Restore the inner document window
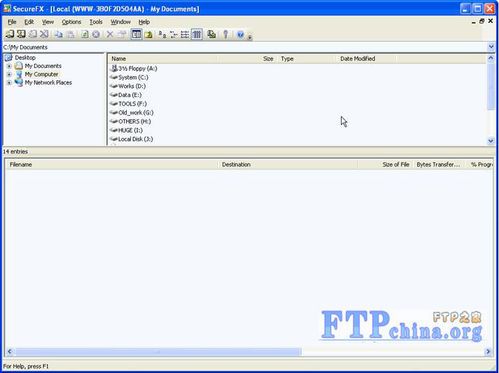The image size is (499, 373). tap(482, 21)
